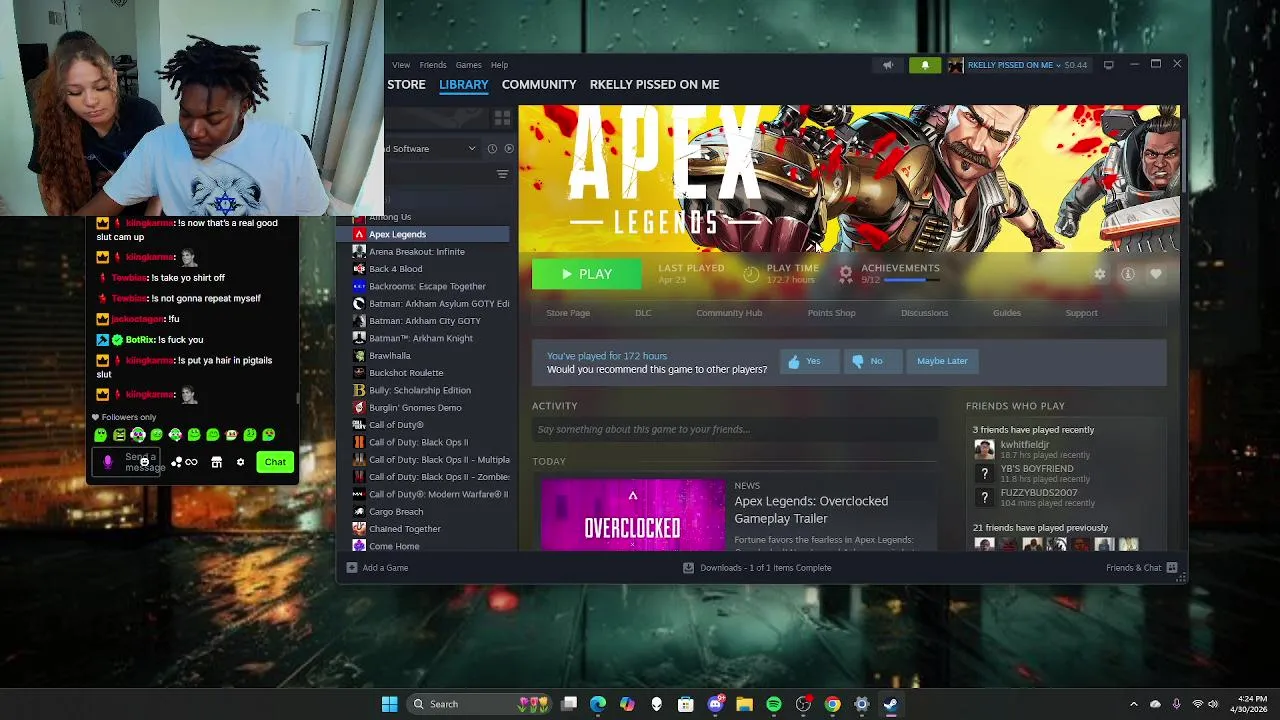Open the Support link
This screenshot has height=720, width=1280.
(1081, 313)
